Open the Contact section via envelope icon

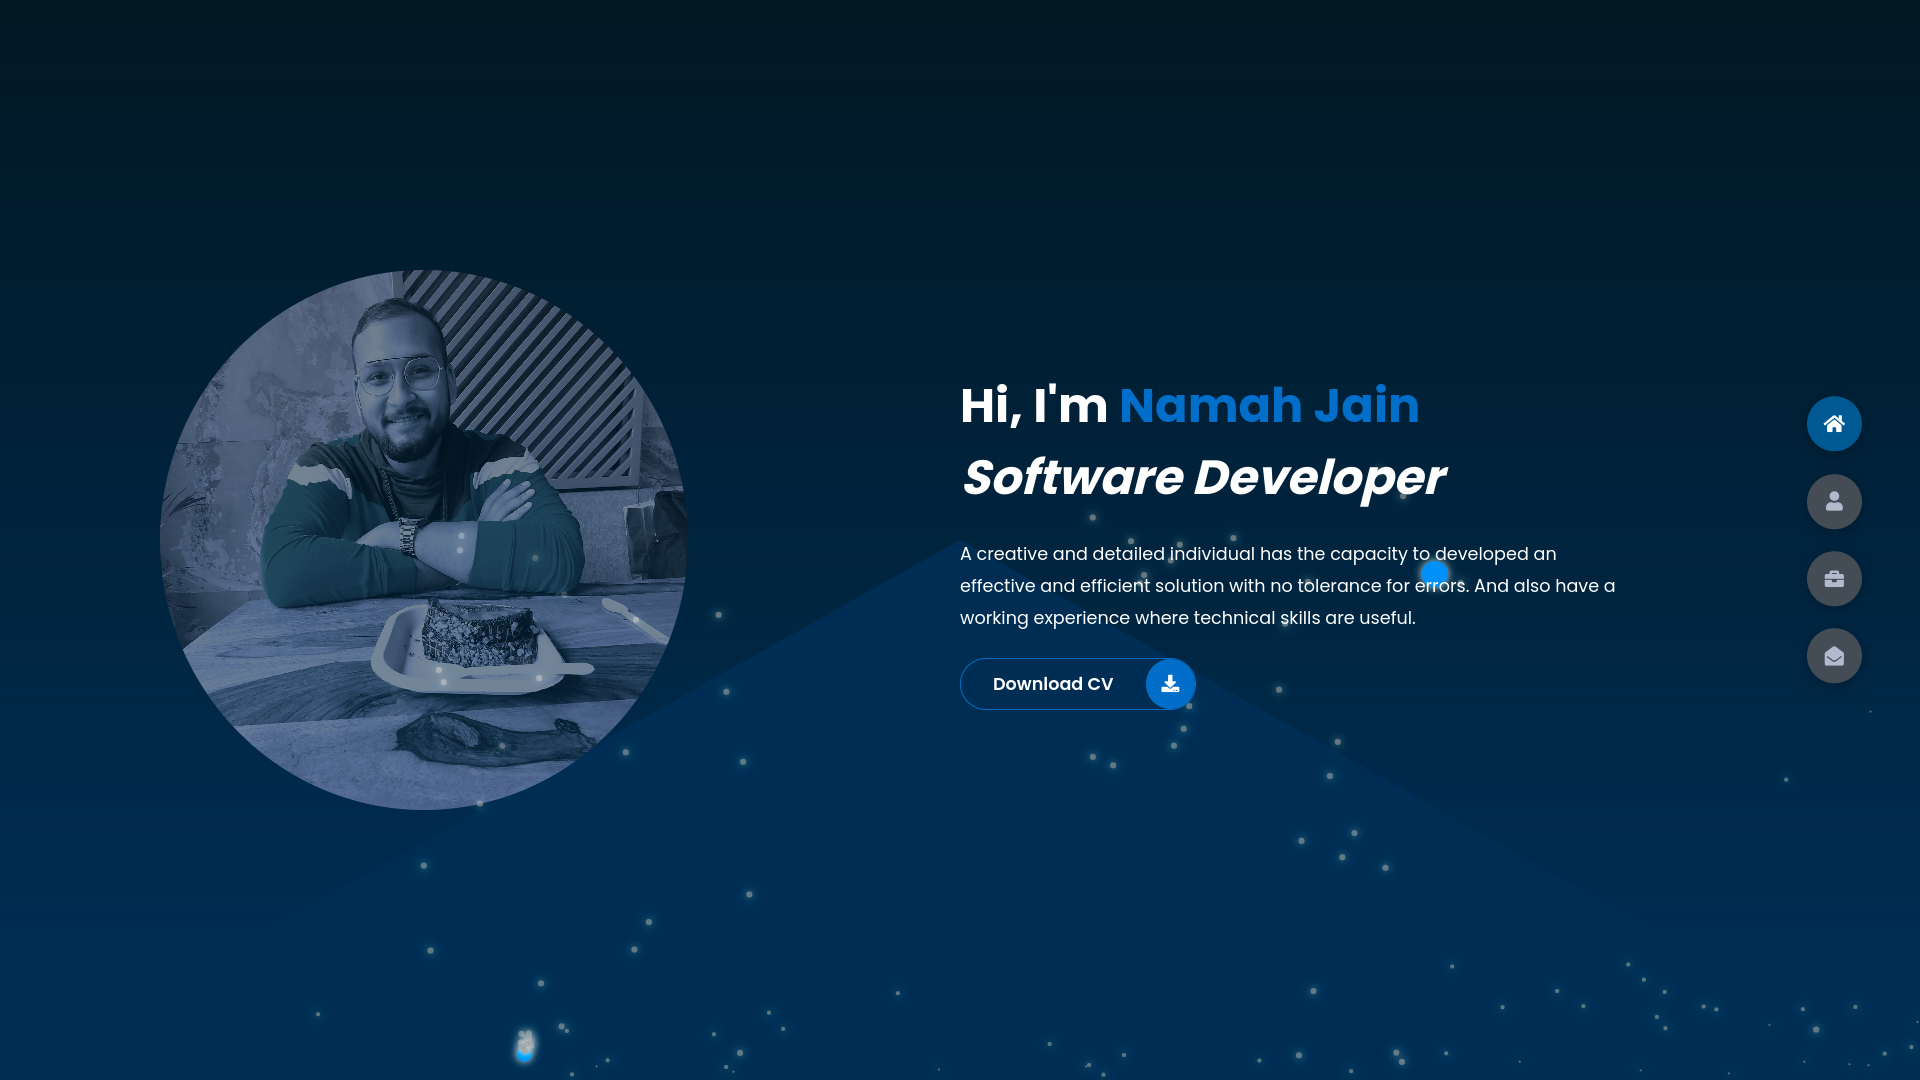tap(1833, 656)
